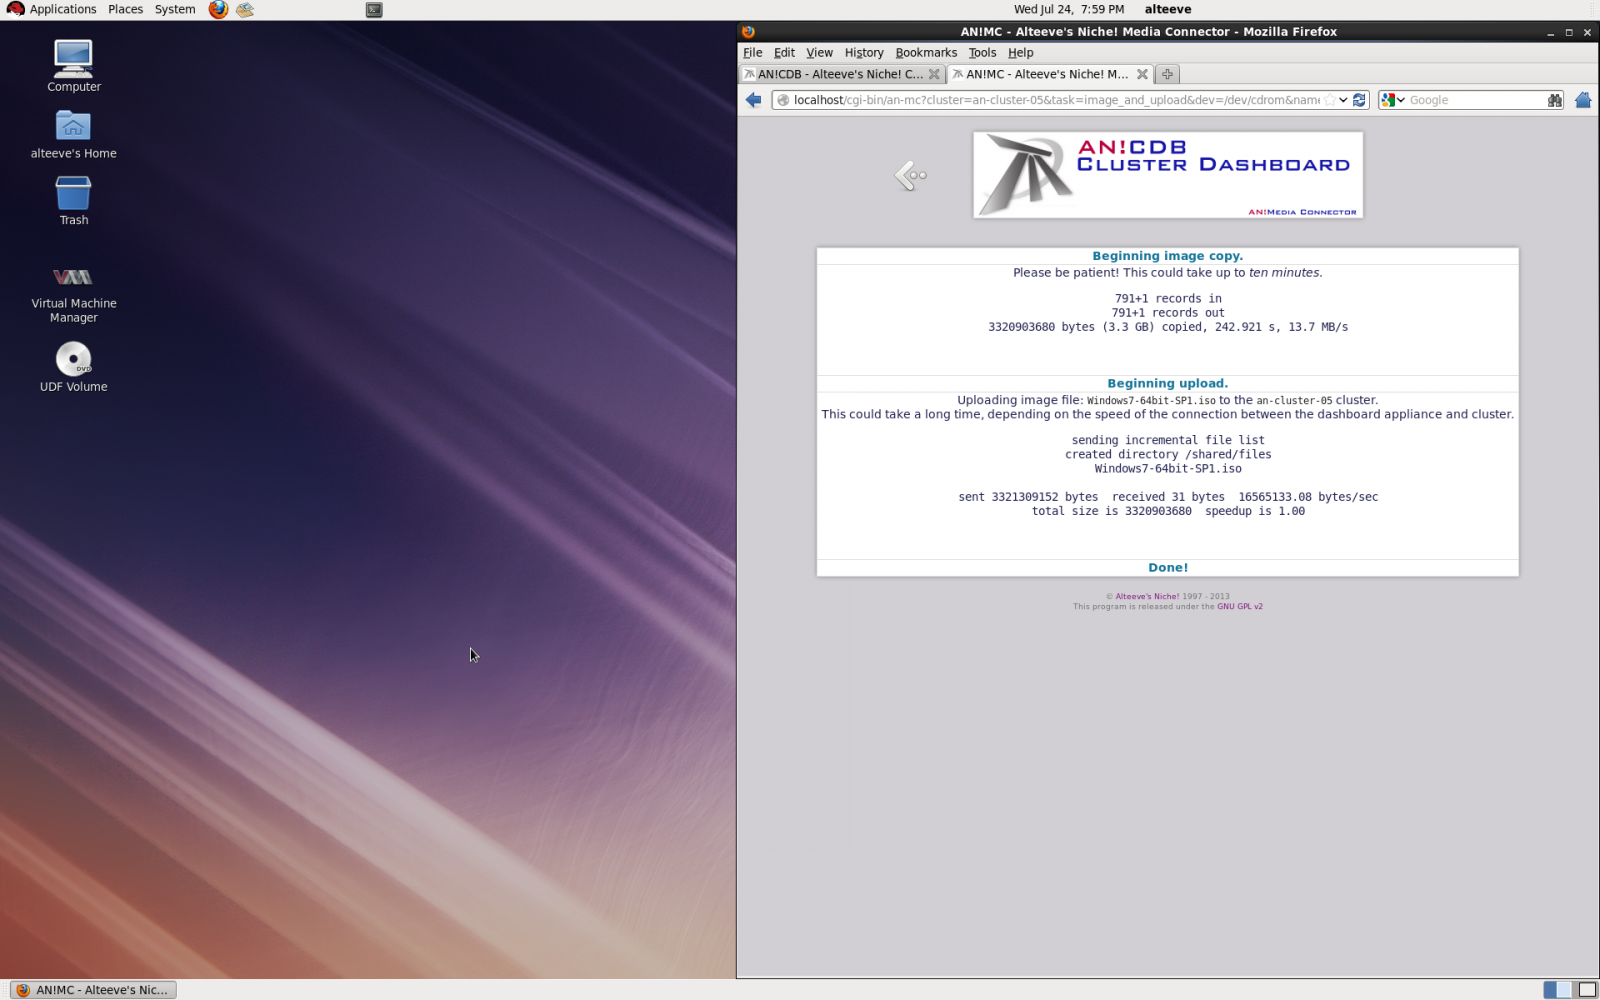
Task: Click the Alteeve's Niche! footer link
Action: click(1146, 597)
